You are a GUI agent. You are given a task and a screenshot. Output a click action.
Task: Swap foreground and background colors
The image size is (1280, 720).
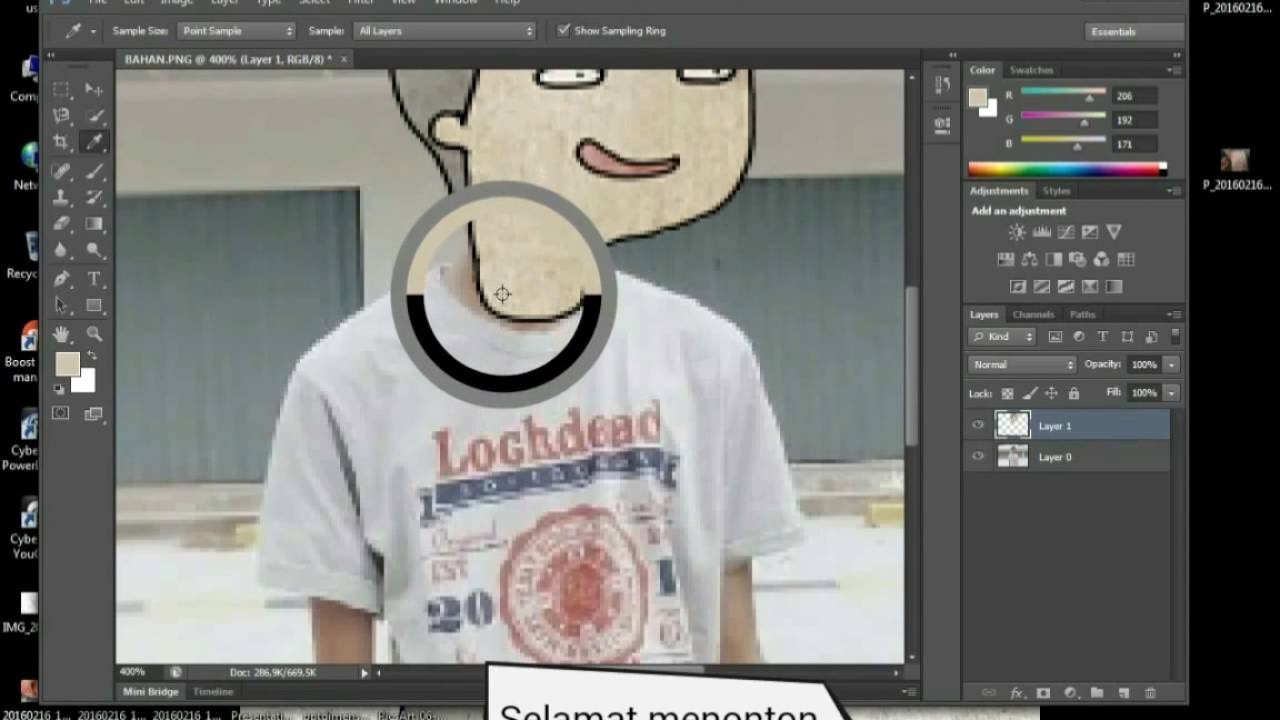click(91, 356)
